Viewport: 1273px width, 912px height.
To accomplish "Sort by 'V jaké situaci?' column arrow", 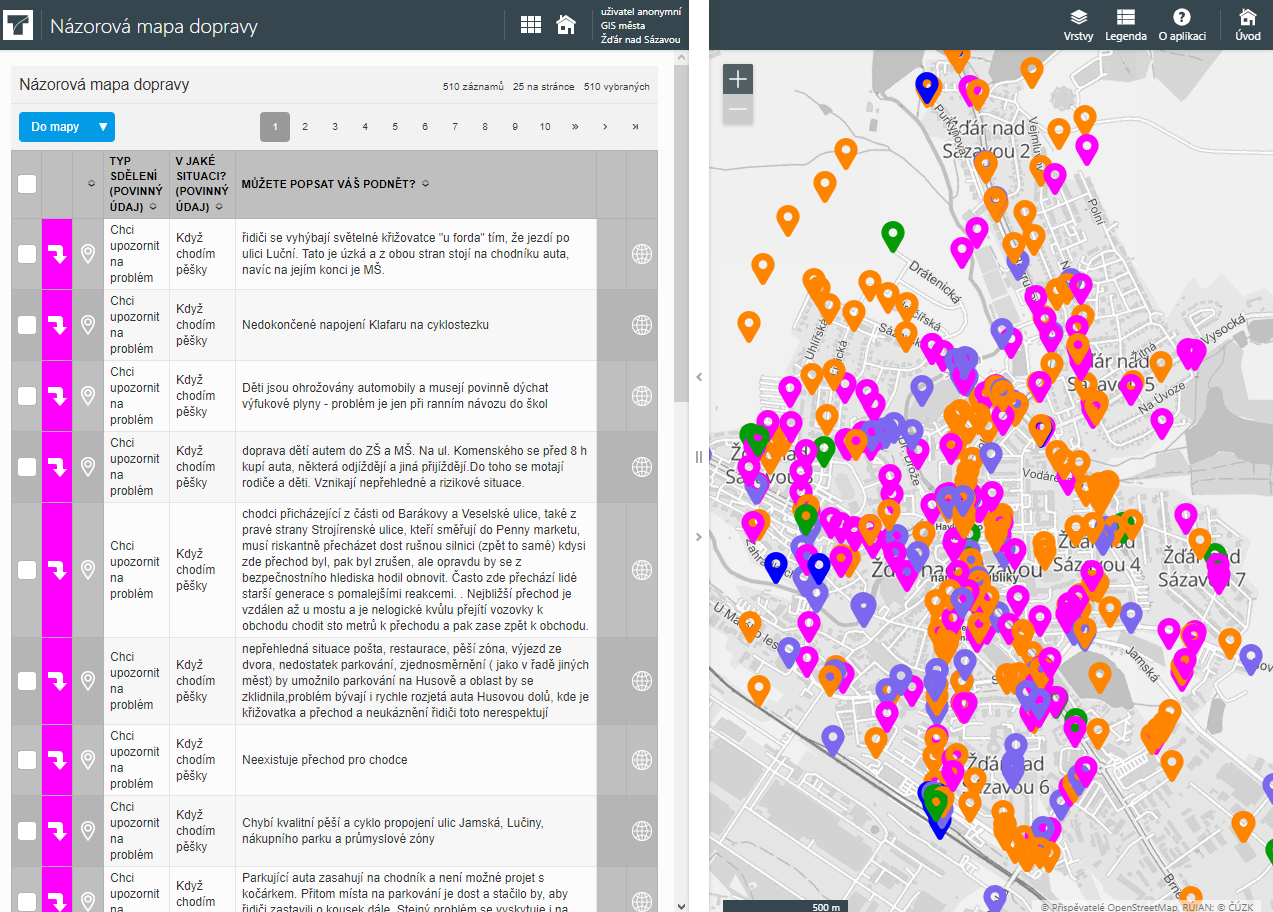I will (x=218, y=207).
